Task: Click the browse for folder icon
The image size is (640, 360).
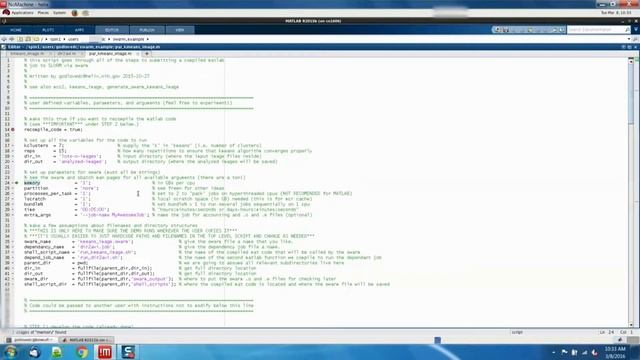Action: click(28, 39)
